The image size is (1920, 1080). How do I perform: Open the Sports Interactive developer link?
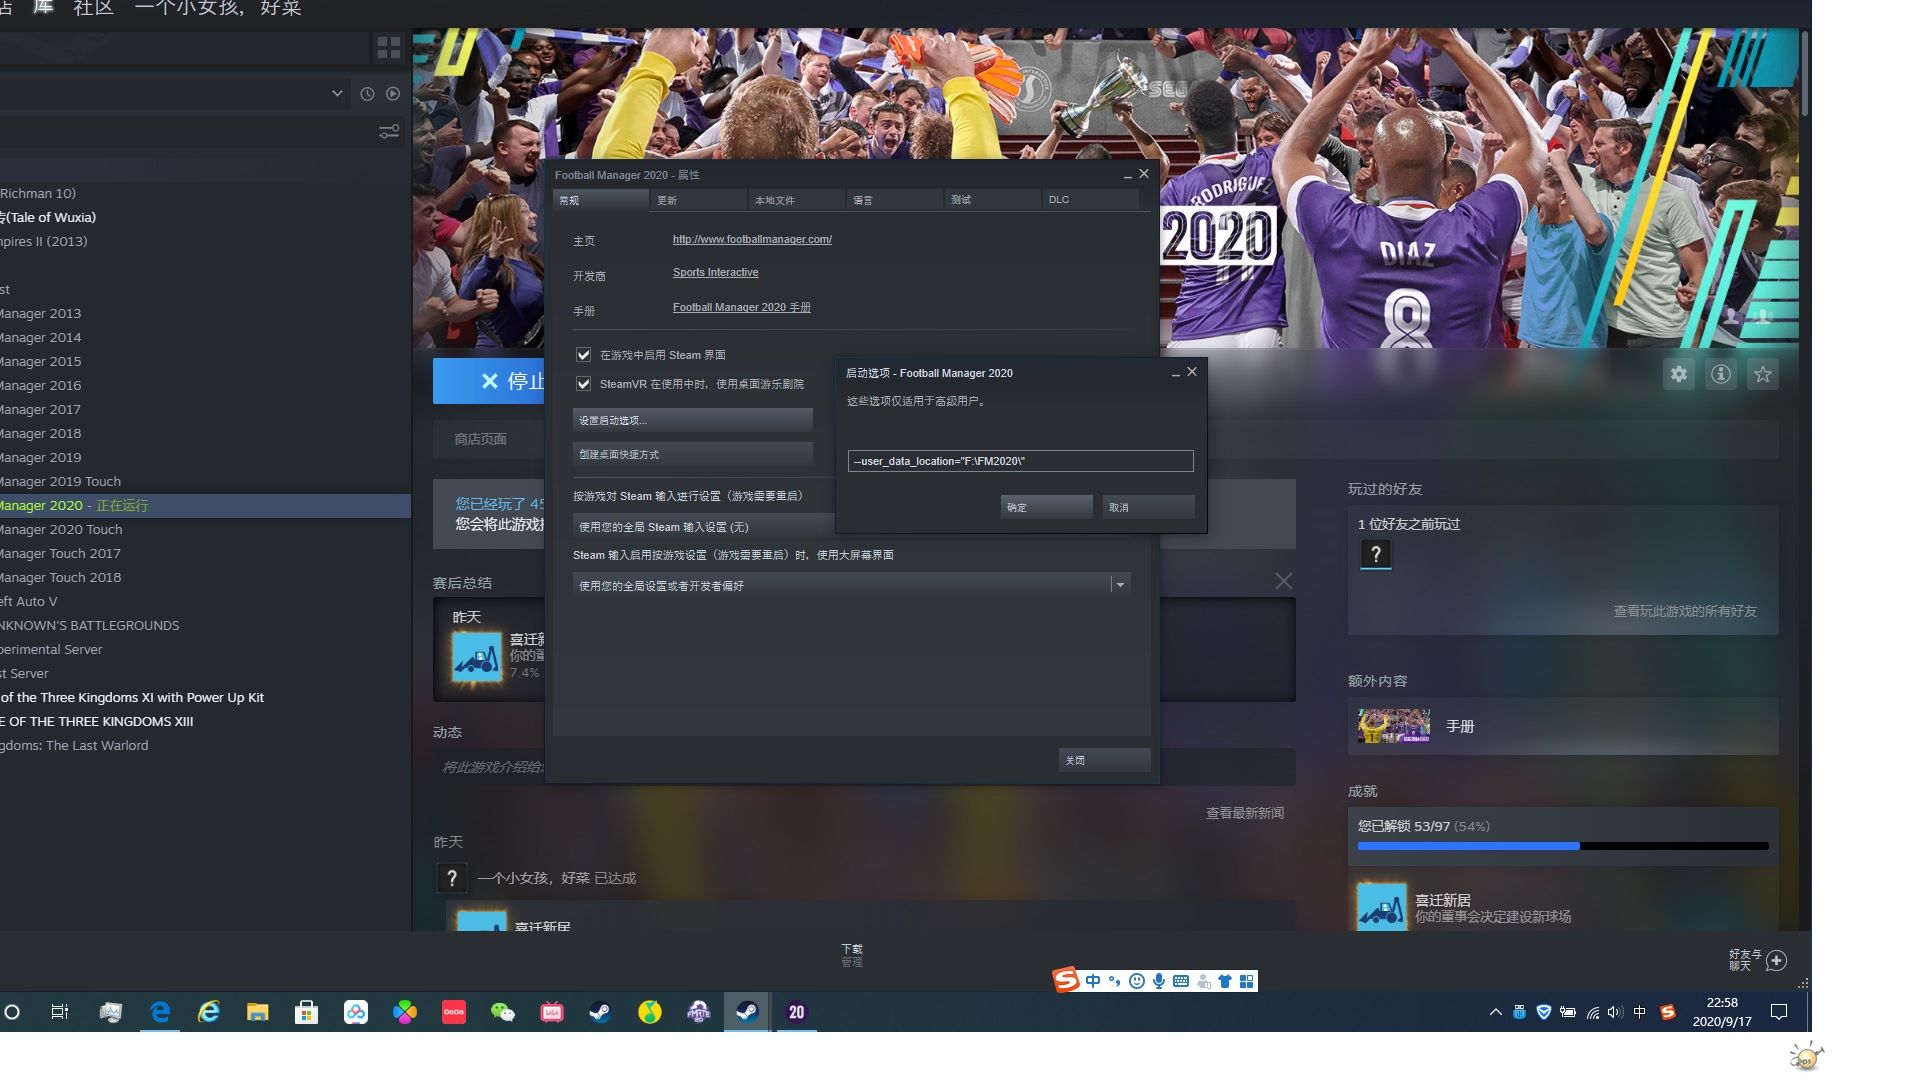point(715,272)
